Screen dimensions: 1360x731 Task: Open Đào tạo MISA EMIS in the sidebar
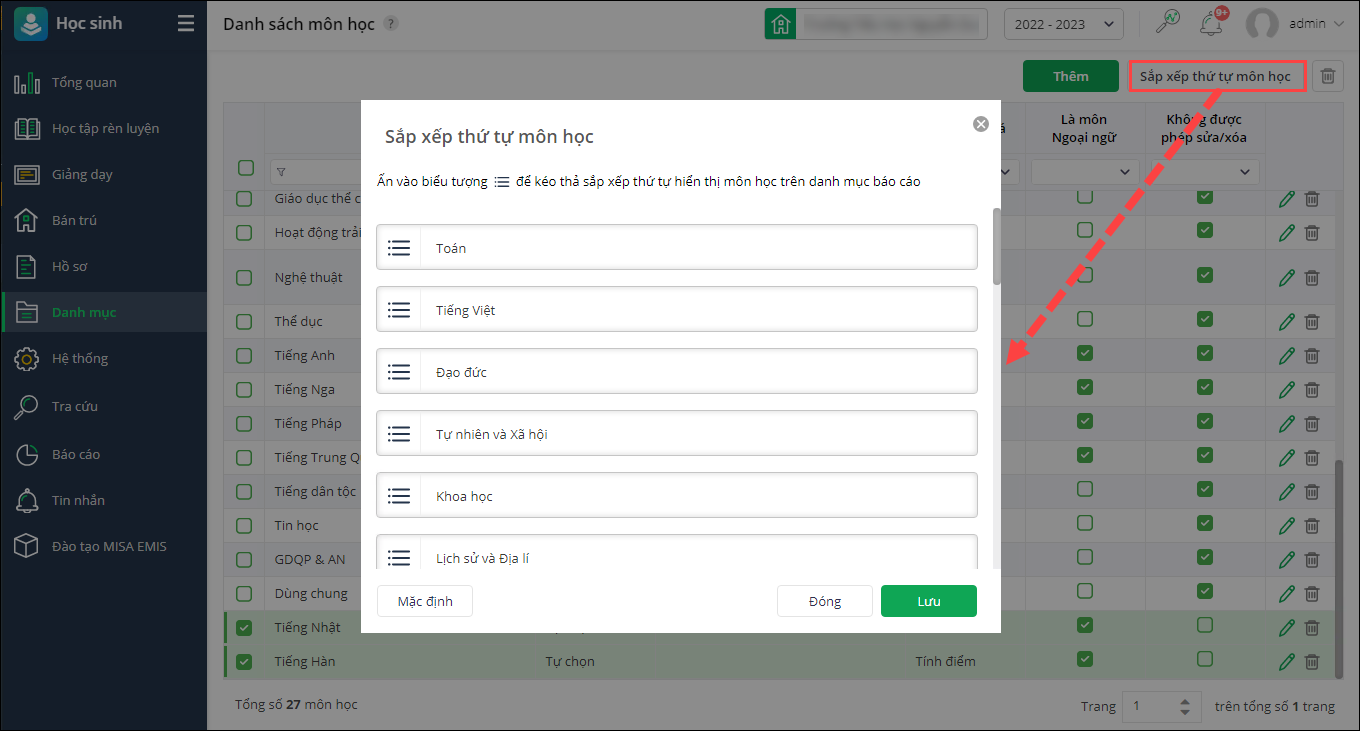[x=104, y=546]
